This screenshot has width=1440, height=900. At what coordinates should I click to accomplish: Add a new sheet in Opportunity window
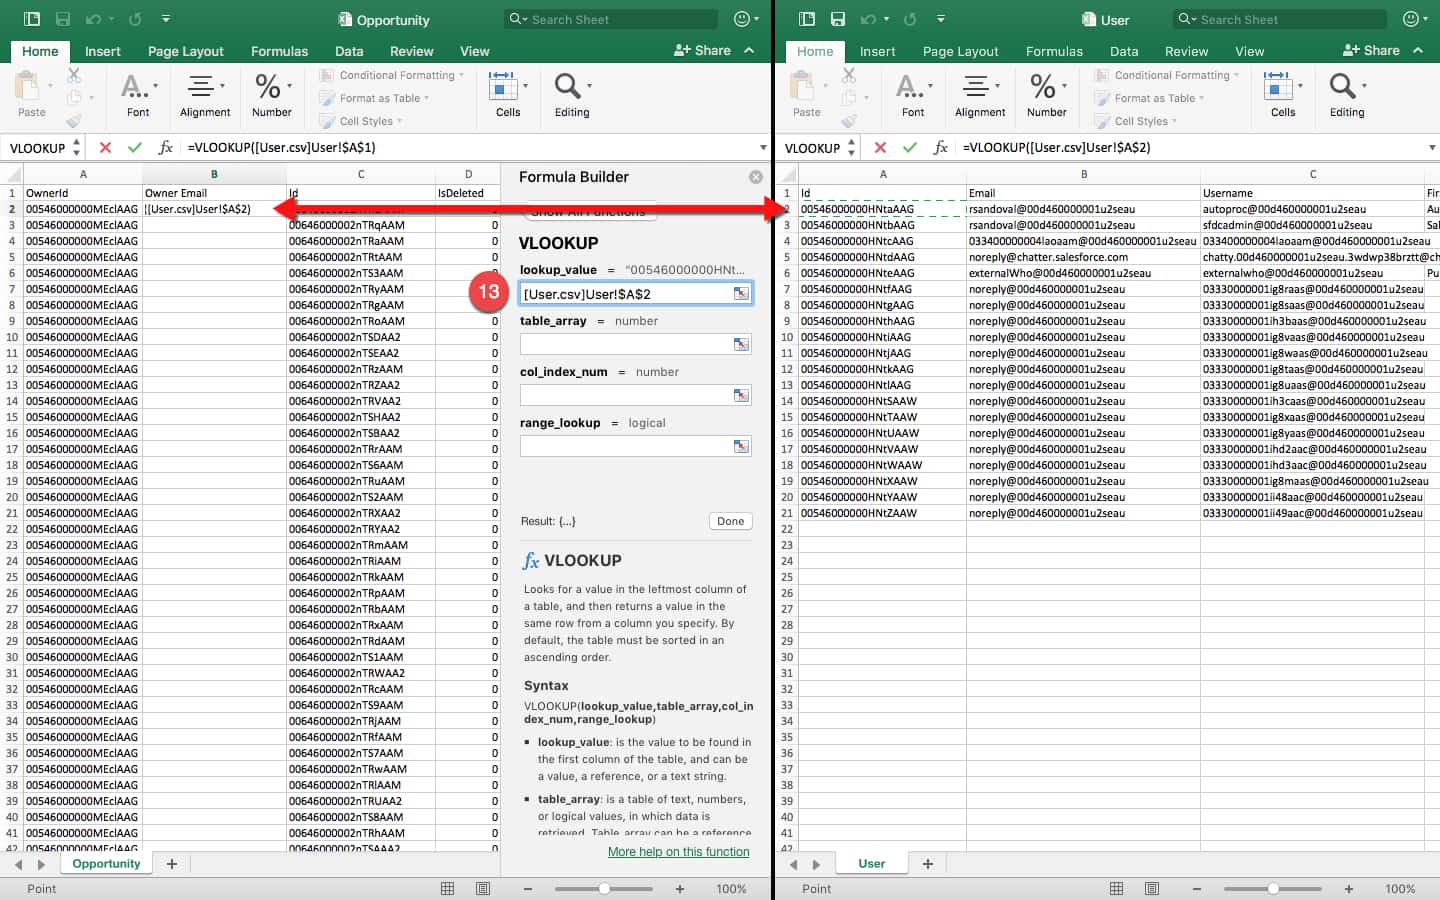pos(172,864)
